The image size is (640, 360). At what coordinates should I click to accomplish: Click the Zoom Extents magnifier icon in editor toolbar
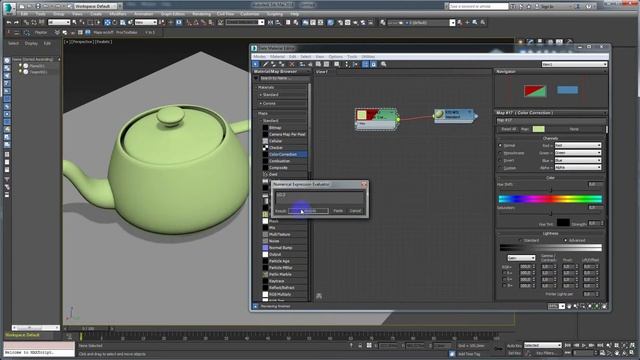[384, 64]
